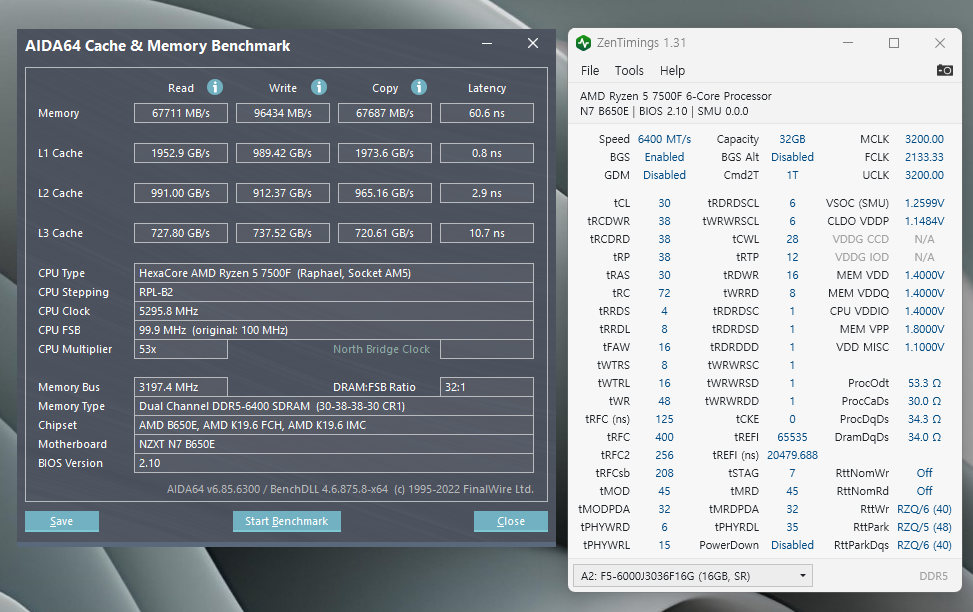Expand the A2 memory module dropdown
This screenshot has height=612, width=973.
click(x=692, y=576)
